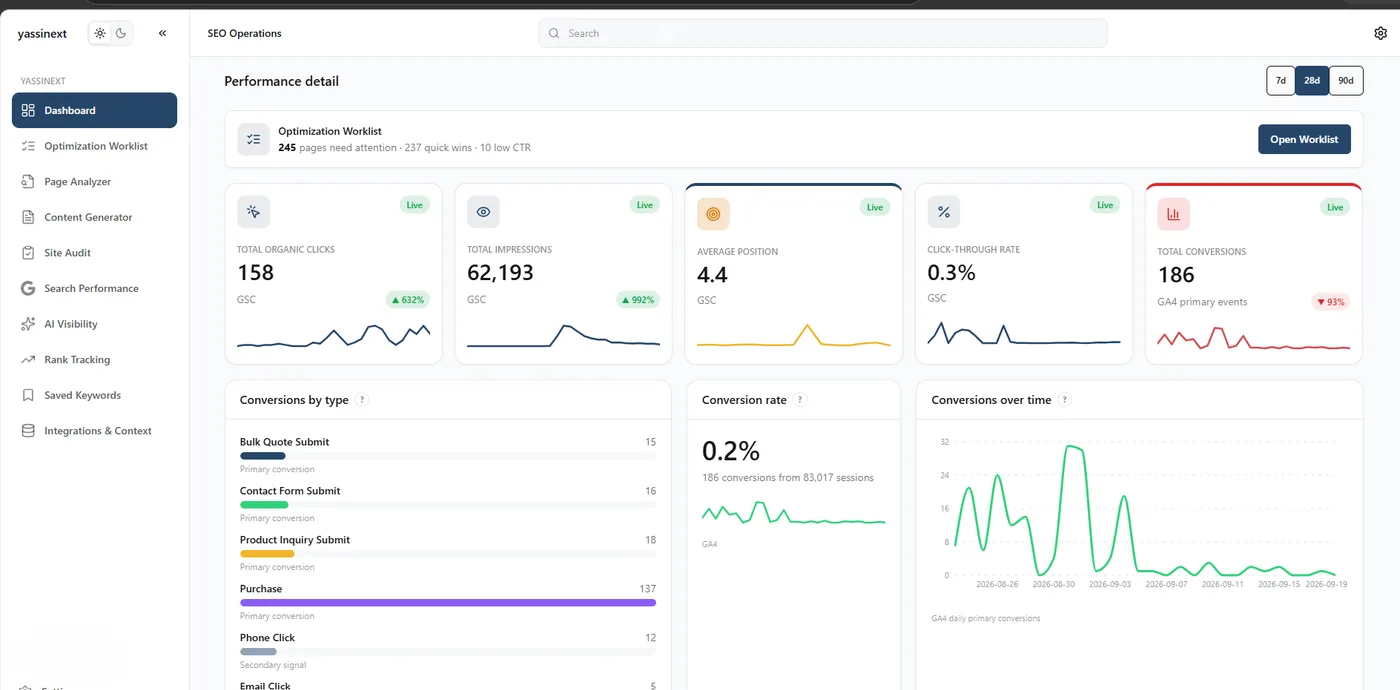Open Saved Keywords
Image resolution: width=1400 pixels, height=690 pixels.
(94, 395)
